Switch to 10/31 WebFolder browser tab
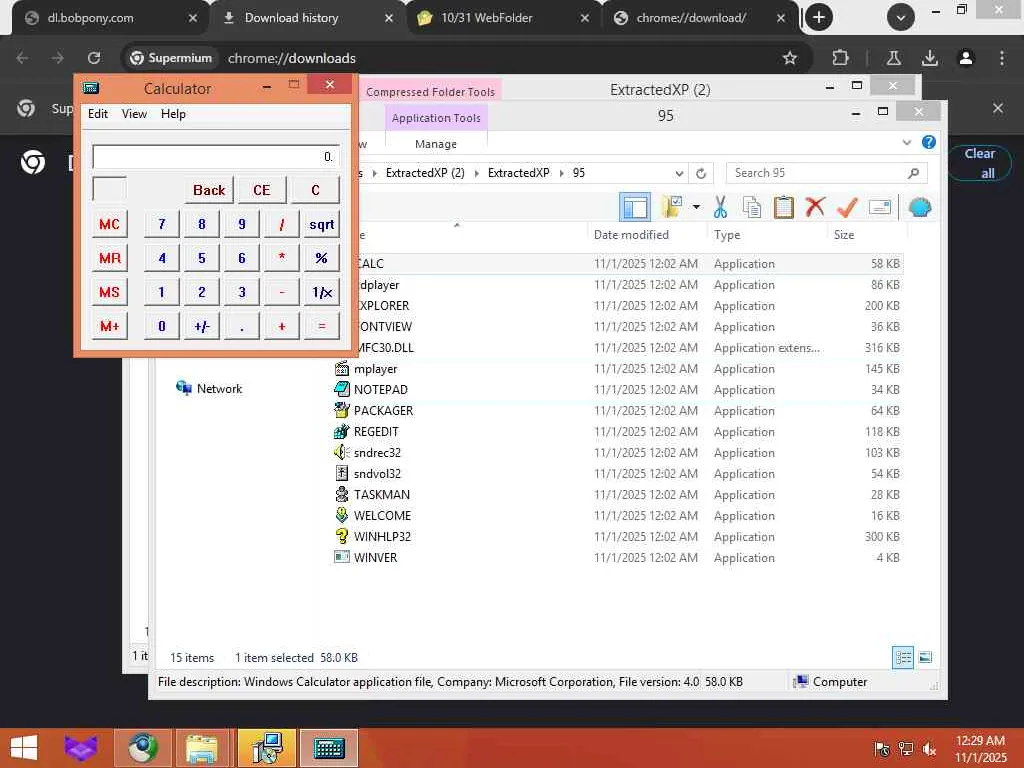This screenshot has width=1024, height=768. (503, 18)
